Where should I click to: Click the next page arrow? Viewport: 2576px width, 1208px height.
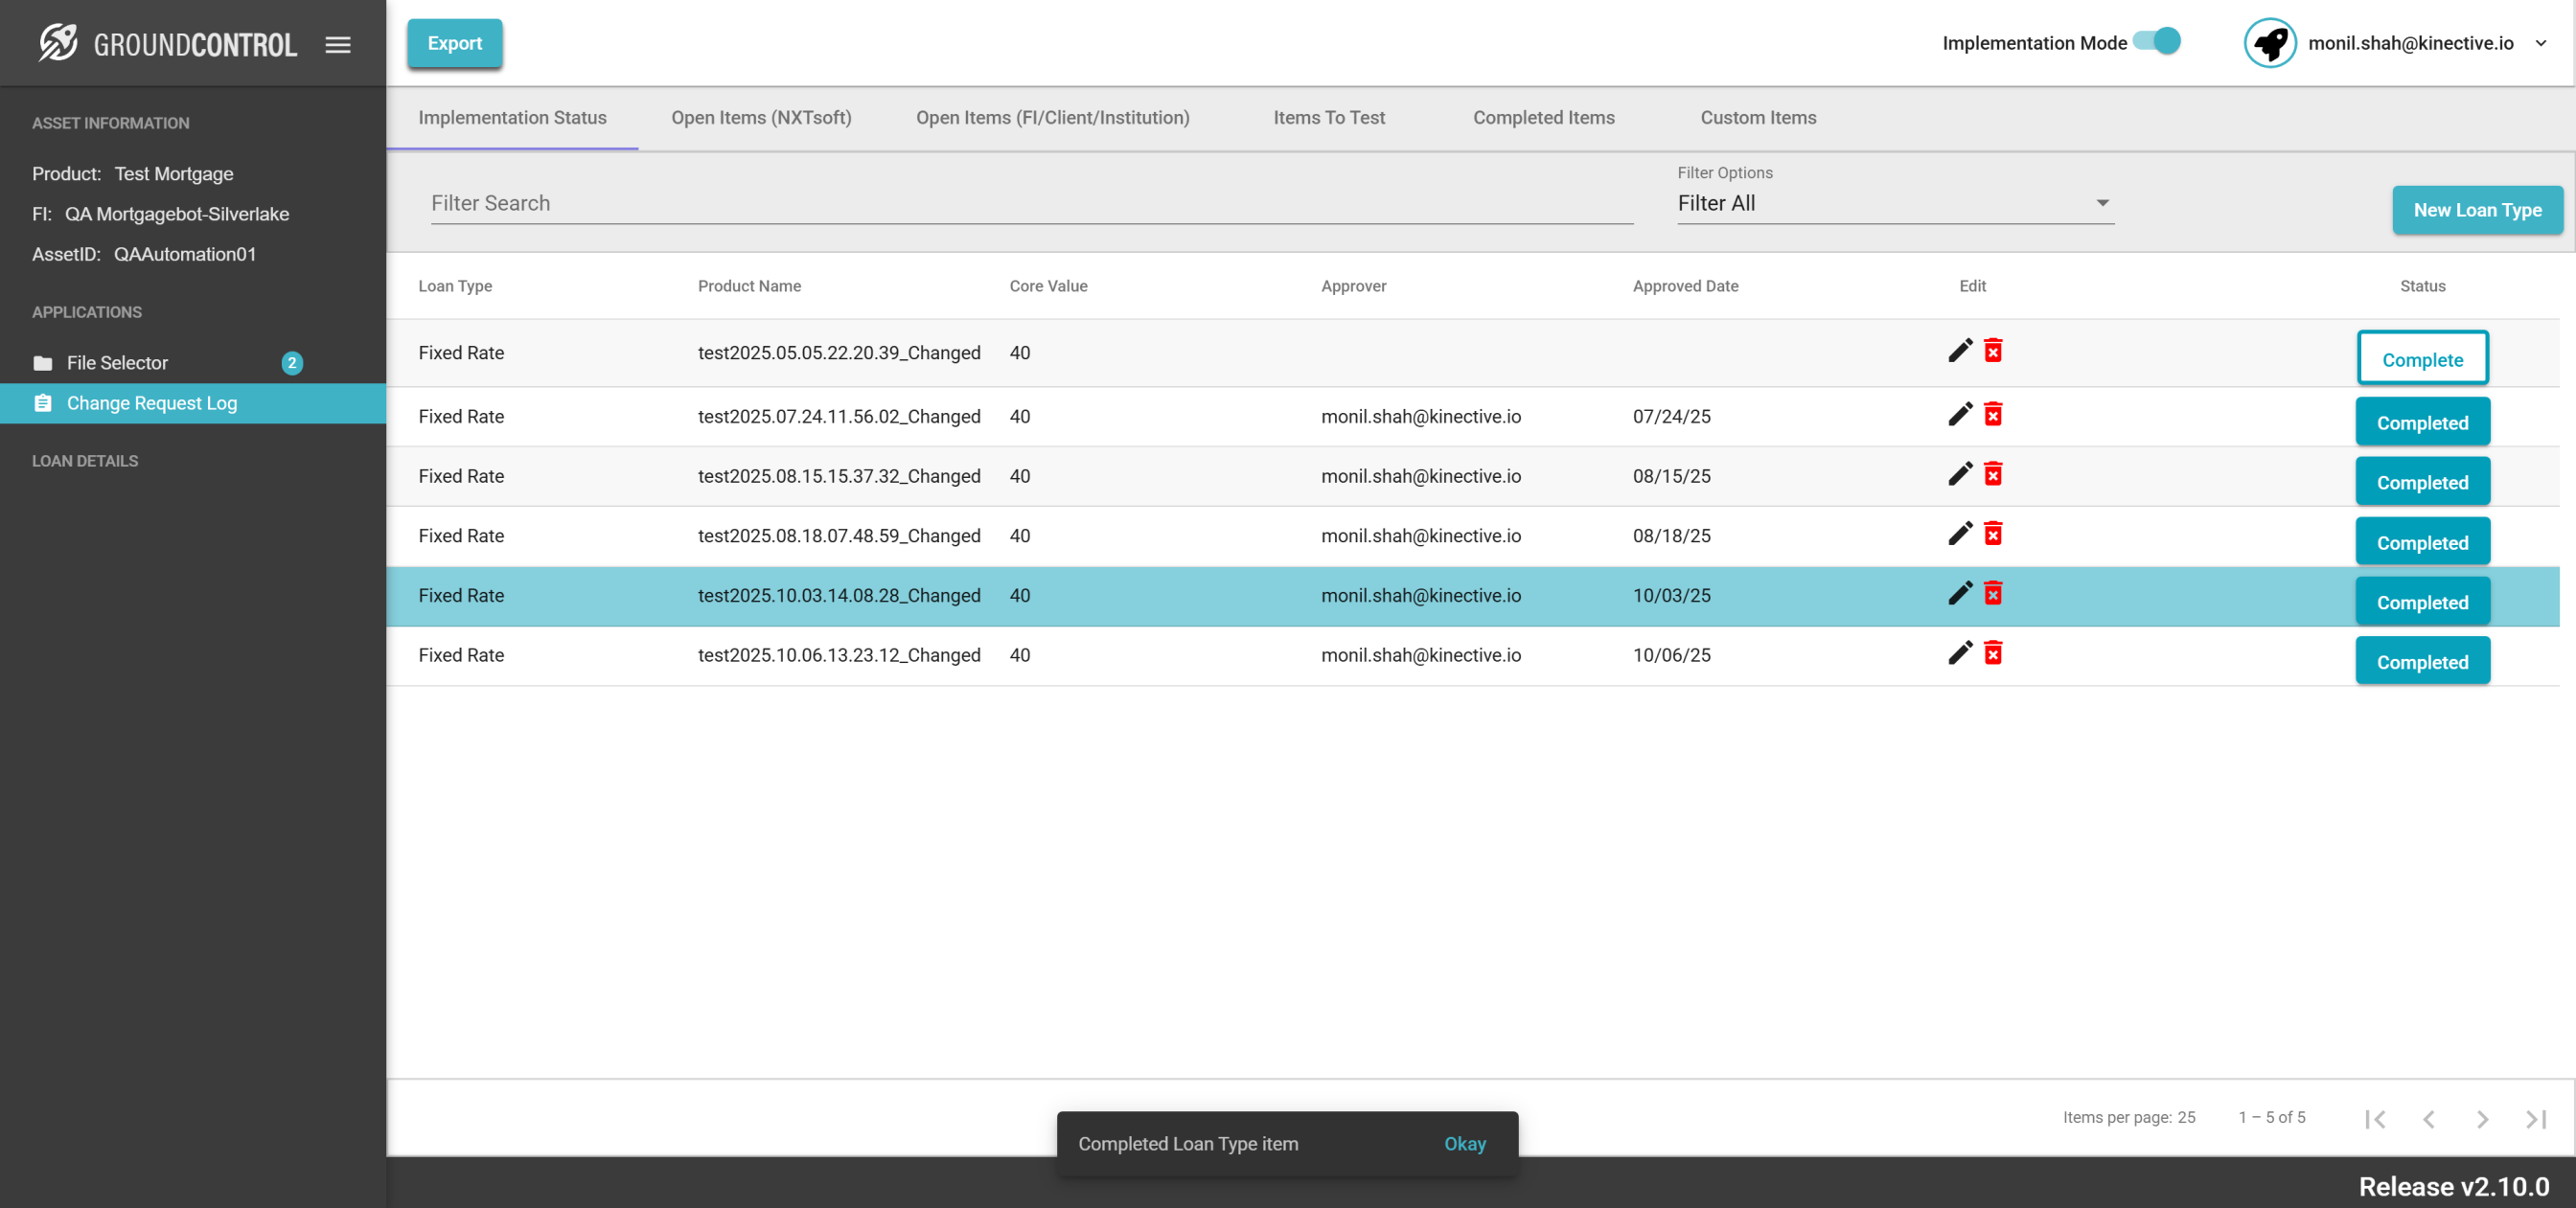coord(2482,1118)
